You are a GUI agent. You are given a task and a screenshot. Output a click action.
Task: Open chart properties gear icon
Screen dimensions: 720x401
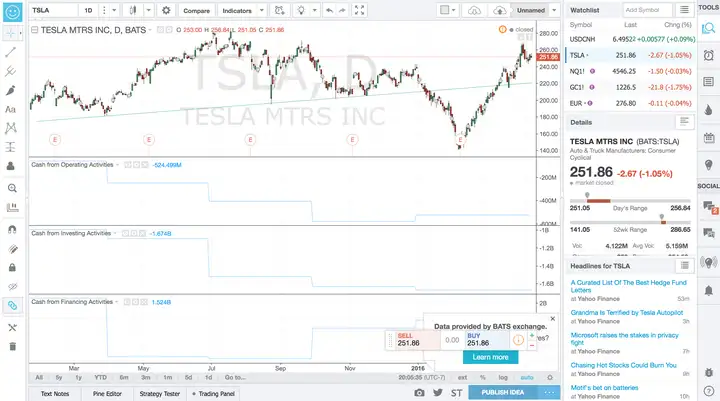tap(166, 10)
